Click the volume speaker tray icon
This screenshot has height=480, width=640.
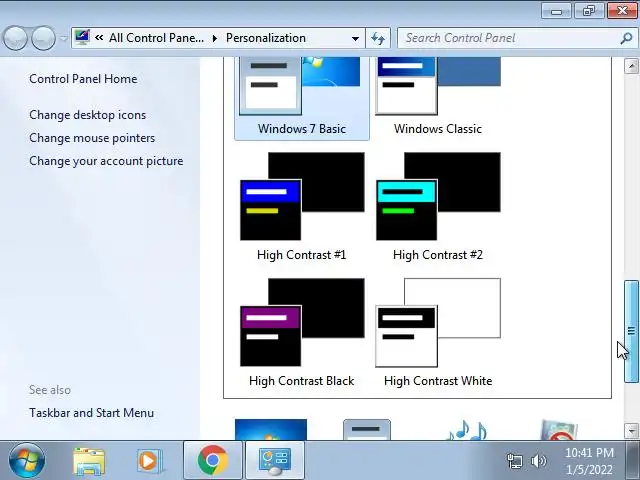click(x=538, y=461)
